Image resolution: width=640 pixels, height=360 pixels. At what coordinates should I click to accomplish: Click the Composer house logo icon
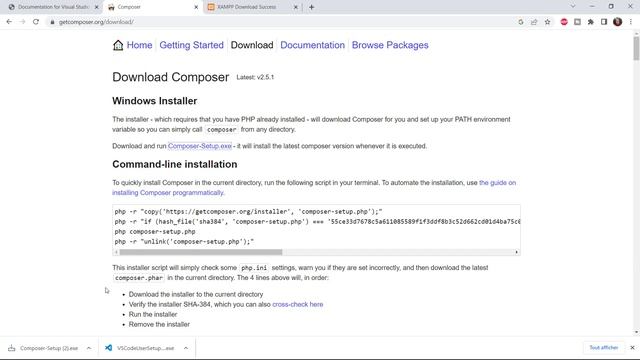point(118,45)
